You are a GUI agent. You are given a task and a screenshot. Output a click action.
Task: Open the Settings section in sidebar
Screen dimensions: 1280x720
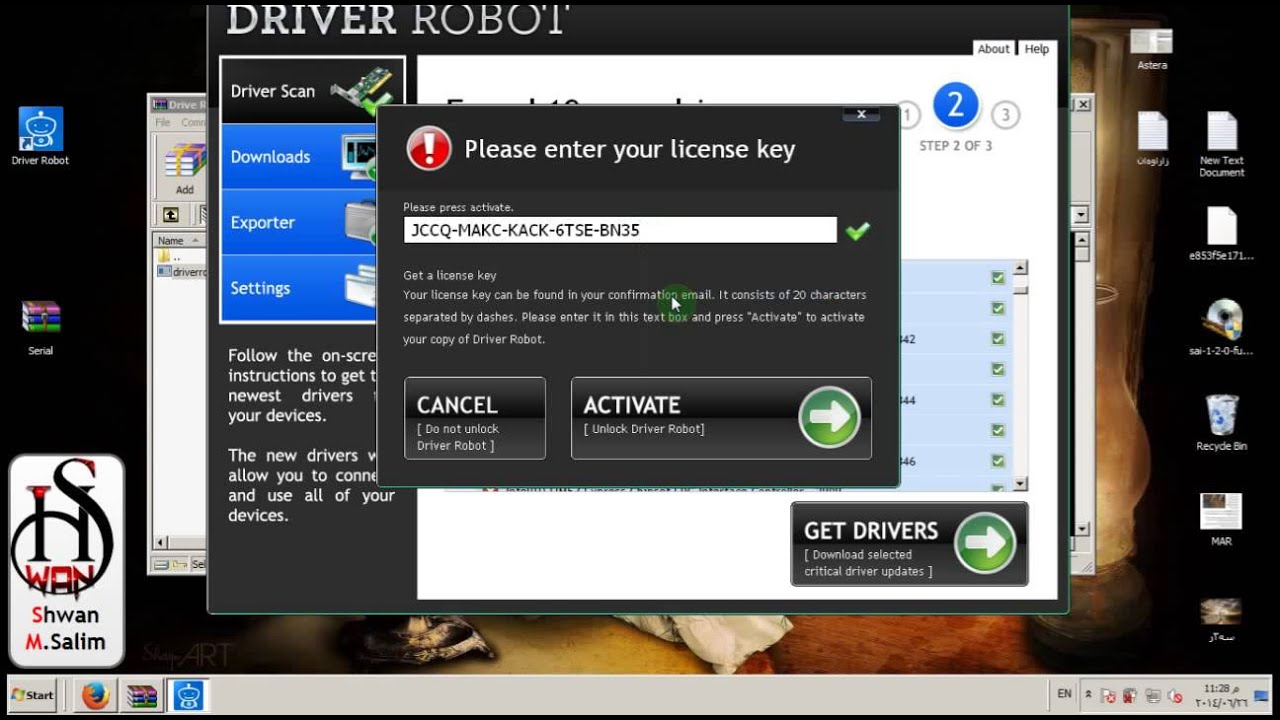point(299,288)
